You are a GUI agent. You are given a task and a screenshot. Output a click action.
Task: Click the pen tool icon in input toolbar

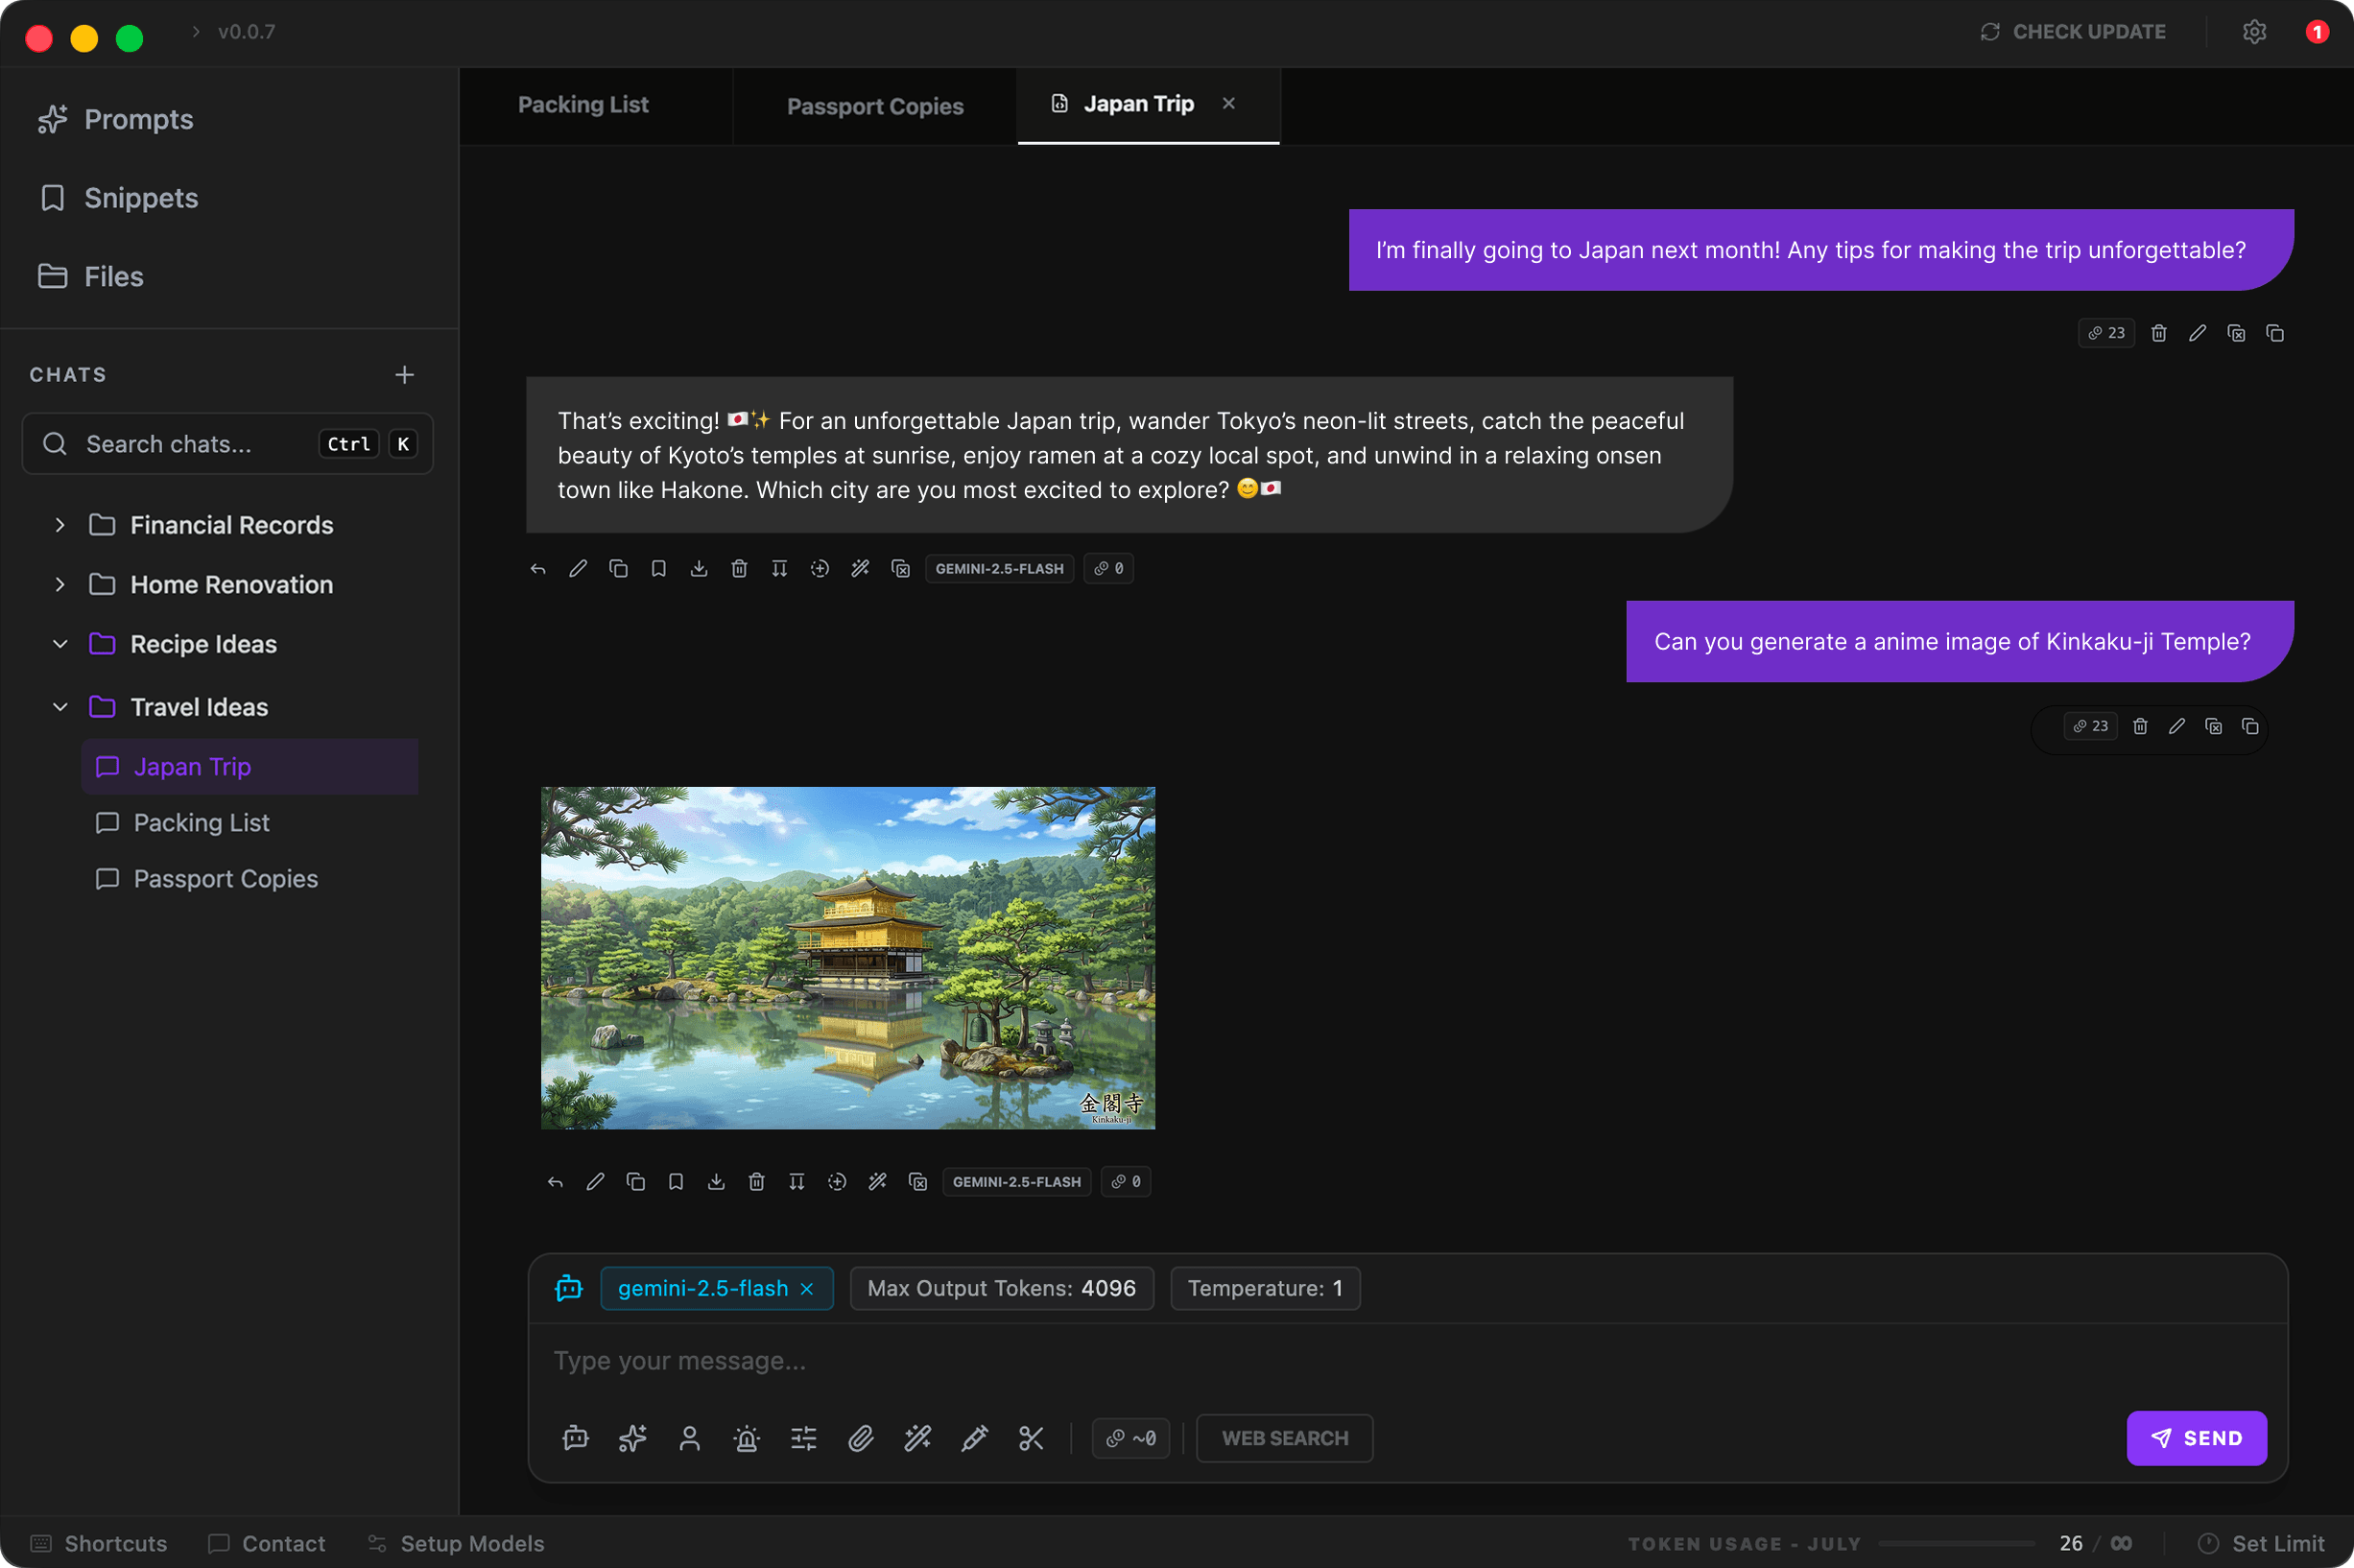pos(974,1438)
